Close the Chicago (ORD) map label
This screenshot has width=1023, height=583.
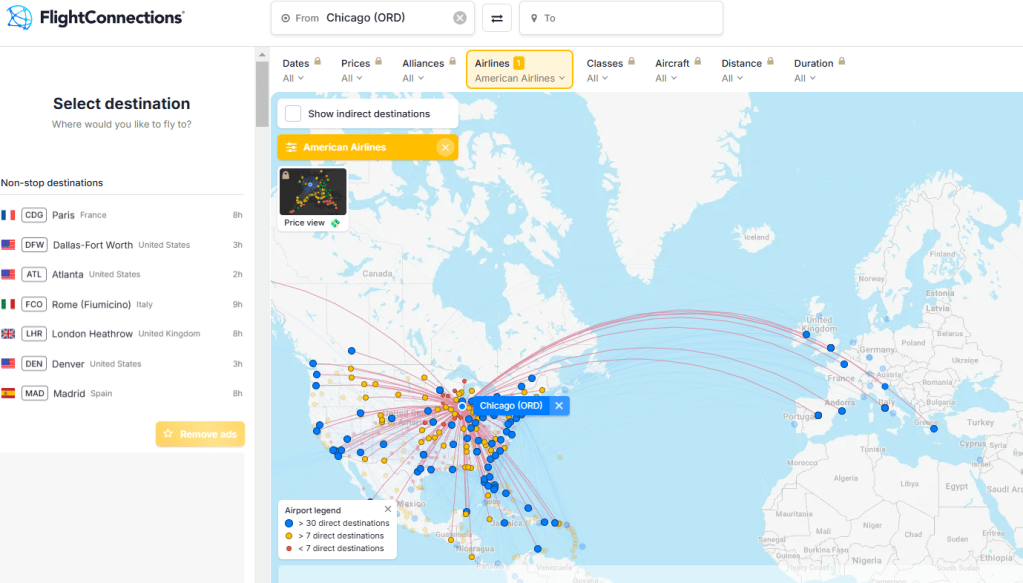tap(559, 405)
